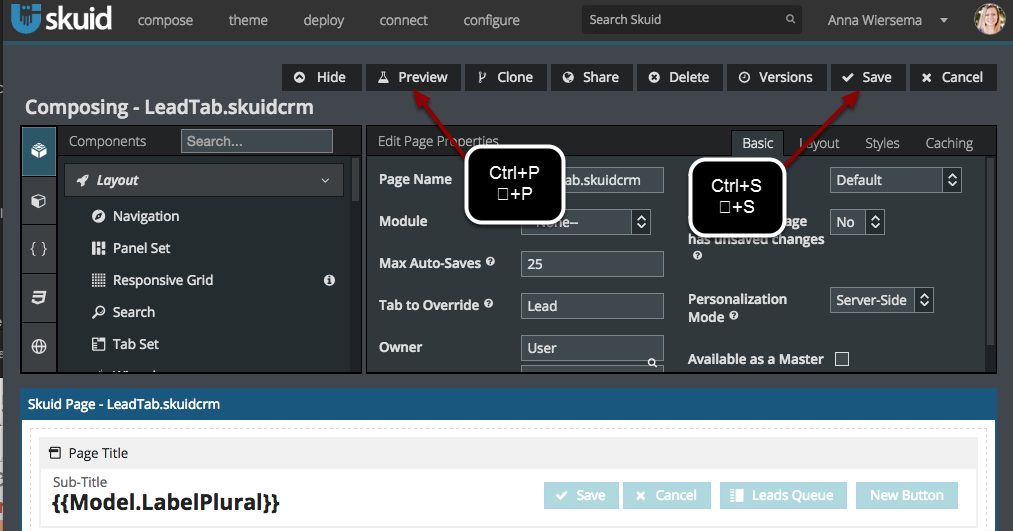Screen dimensions: 1013x531
Task: Edit the Tab to Override field
Action: tap(592, 306)
